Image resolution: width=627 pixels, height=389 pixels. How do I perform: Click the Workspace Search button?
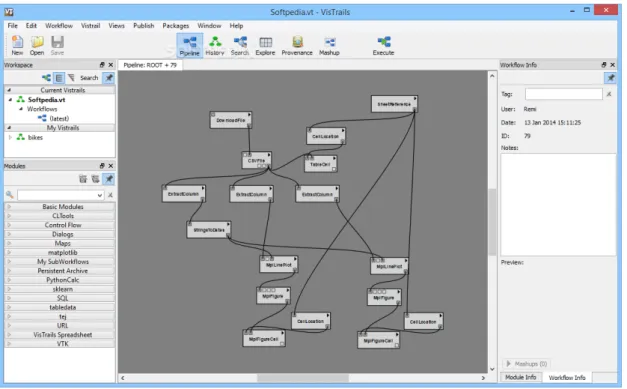click(x=89, y=78)
